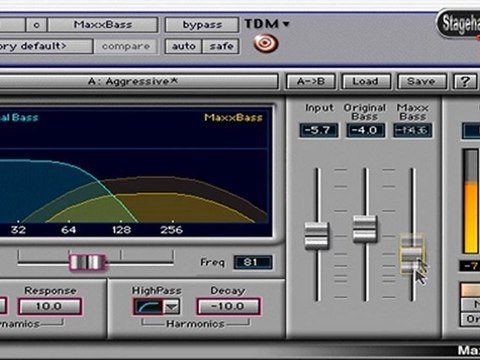Select the Original Bass value -4.0
The width and height of the screenshot is (480, 360).
click(x=365, y=130)
